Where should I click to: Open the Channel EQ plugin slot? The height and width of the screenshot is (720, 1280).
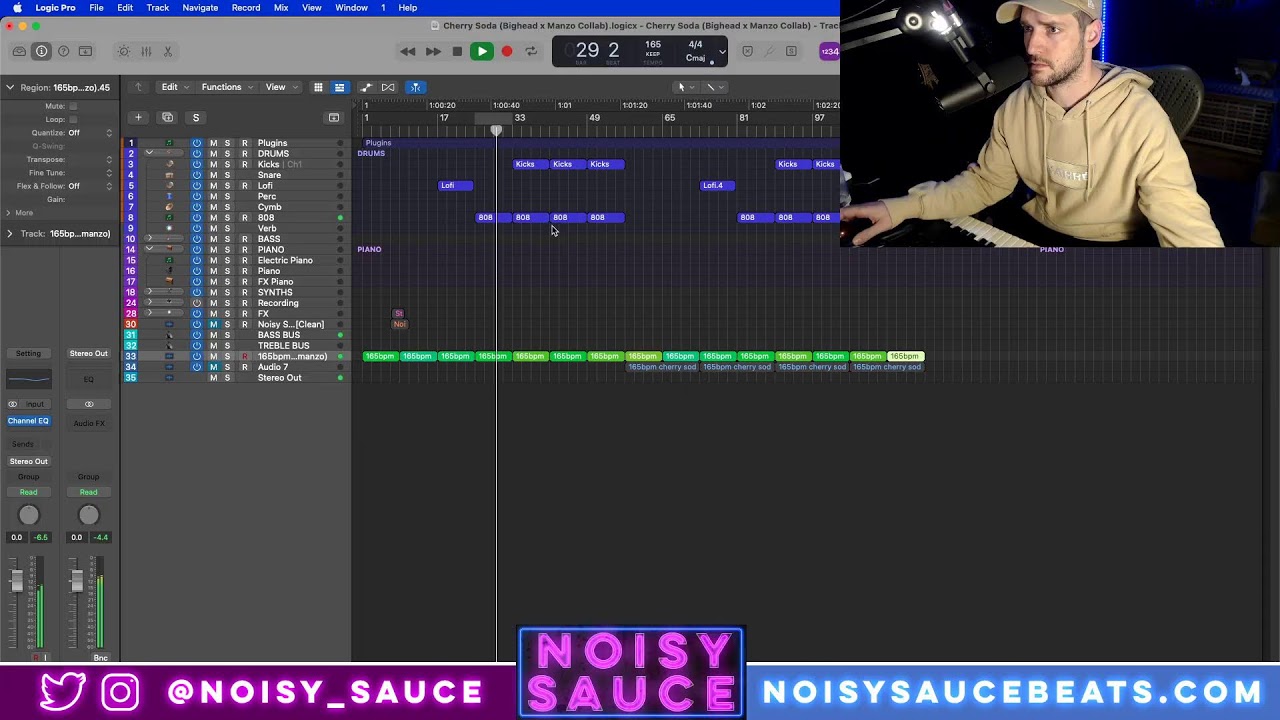click(28, 421)
